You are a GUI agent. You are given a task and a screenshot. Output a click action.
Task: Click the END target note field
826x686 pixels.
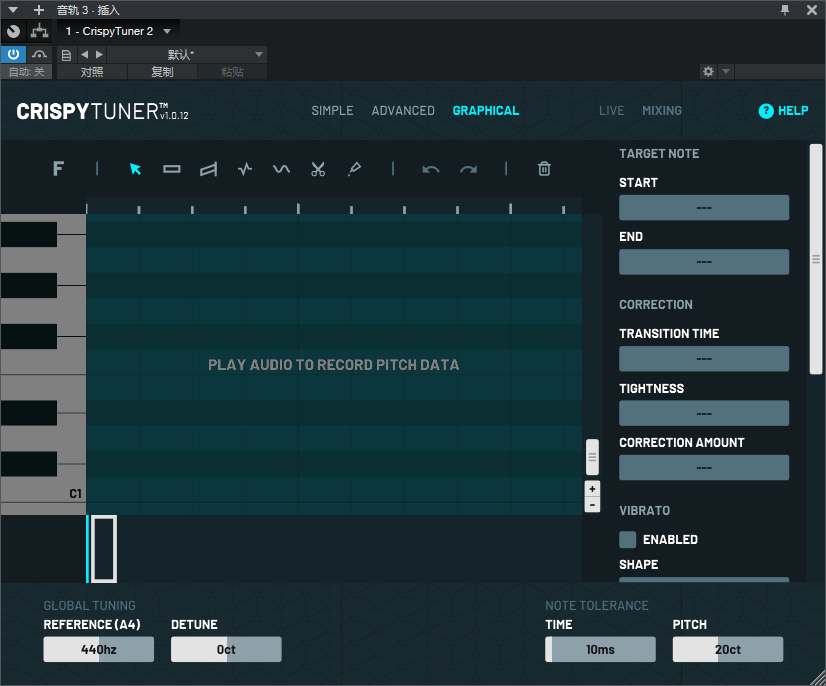click(x=704, y=262)
